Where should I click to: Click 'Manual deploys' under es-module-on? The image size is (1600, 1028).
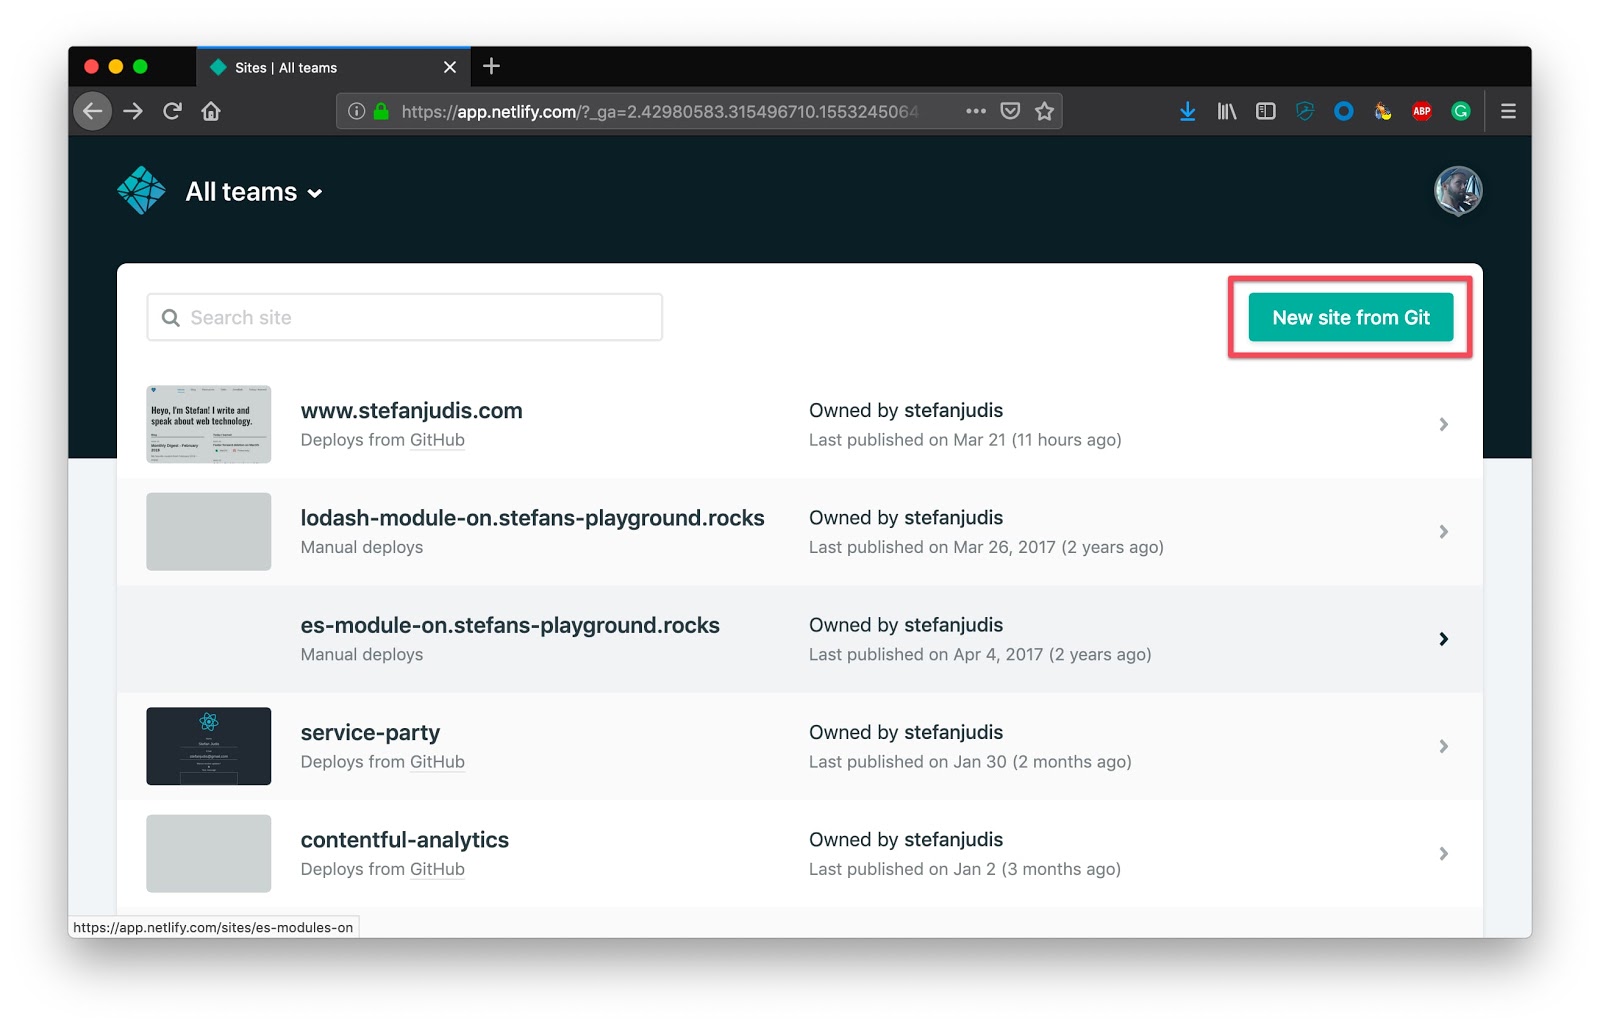coord(362,654)
